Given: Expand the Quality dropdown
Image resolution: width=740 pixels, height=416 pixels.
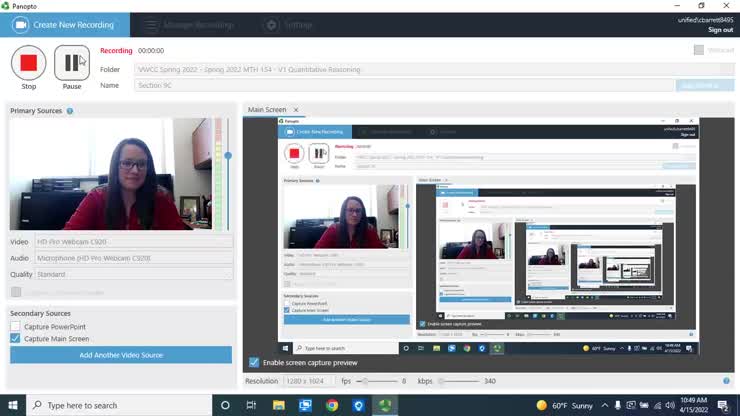Looking at the screenshot, I should (x=133, y=274).
